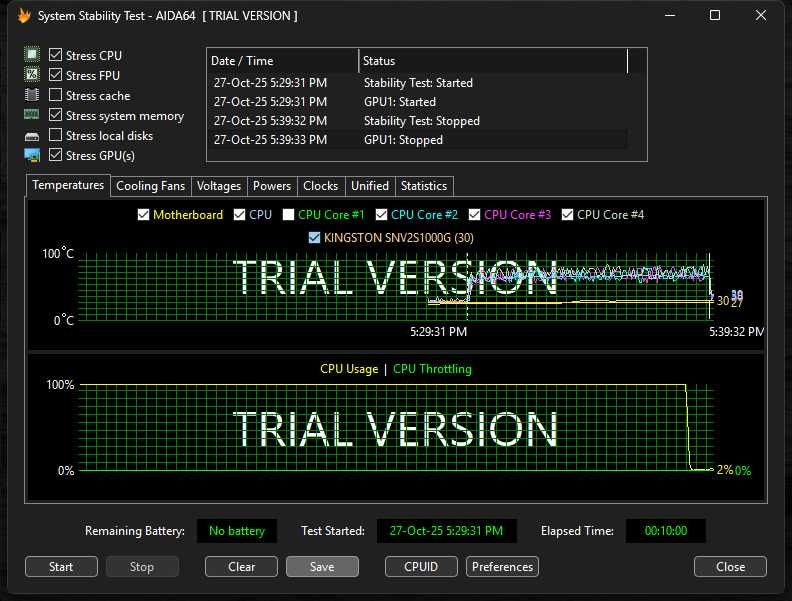Minimize the System Stability Test window
This screenshot has width=792, height=601.
tap(670, 15)
